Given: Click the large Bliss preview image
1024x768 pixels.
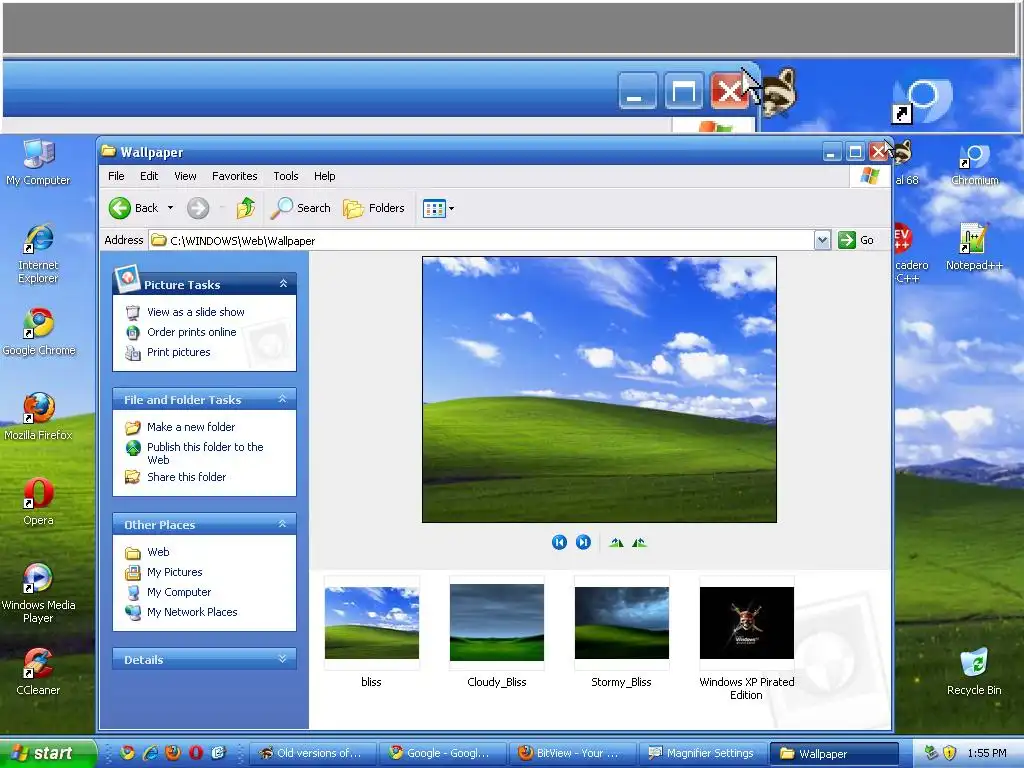Looking at the screenshot, I should [600, 390].
